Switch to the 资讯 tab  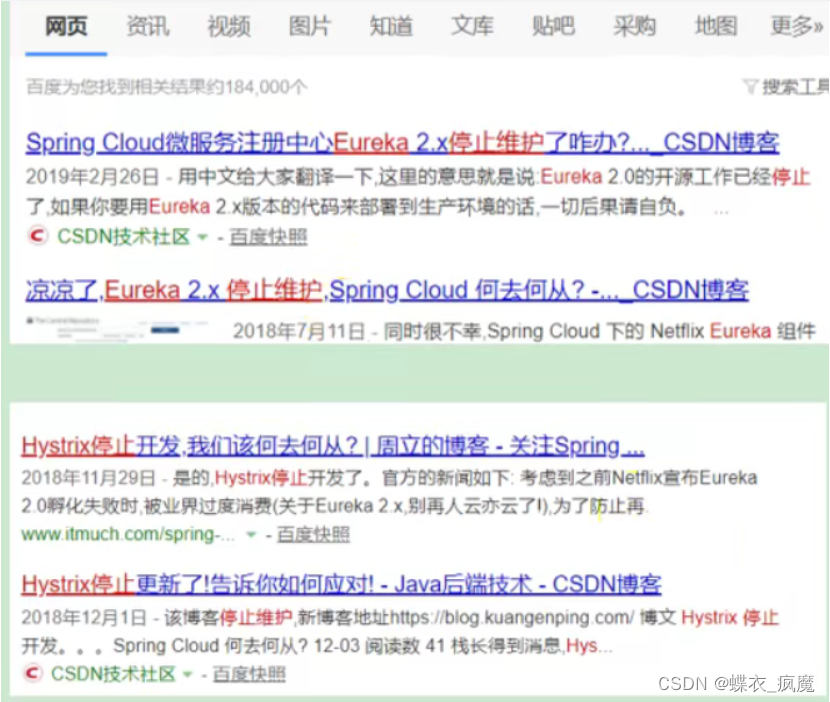click(148, 26)
